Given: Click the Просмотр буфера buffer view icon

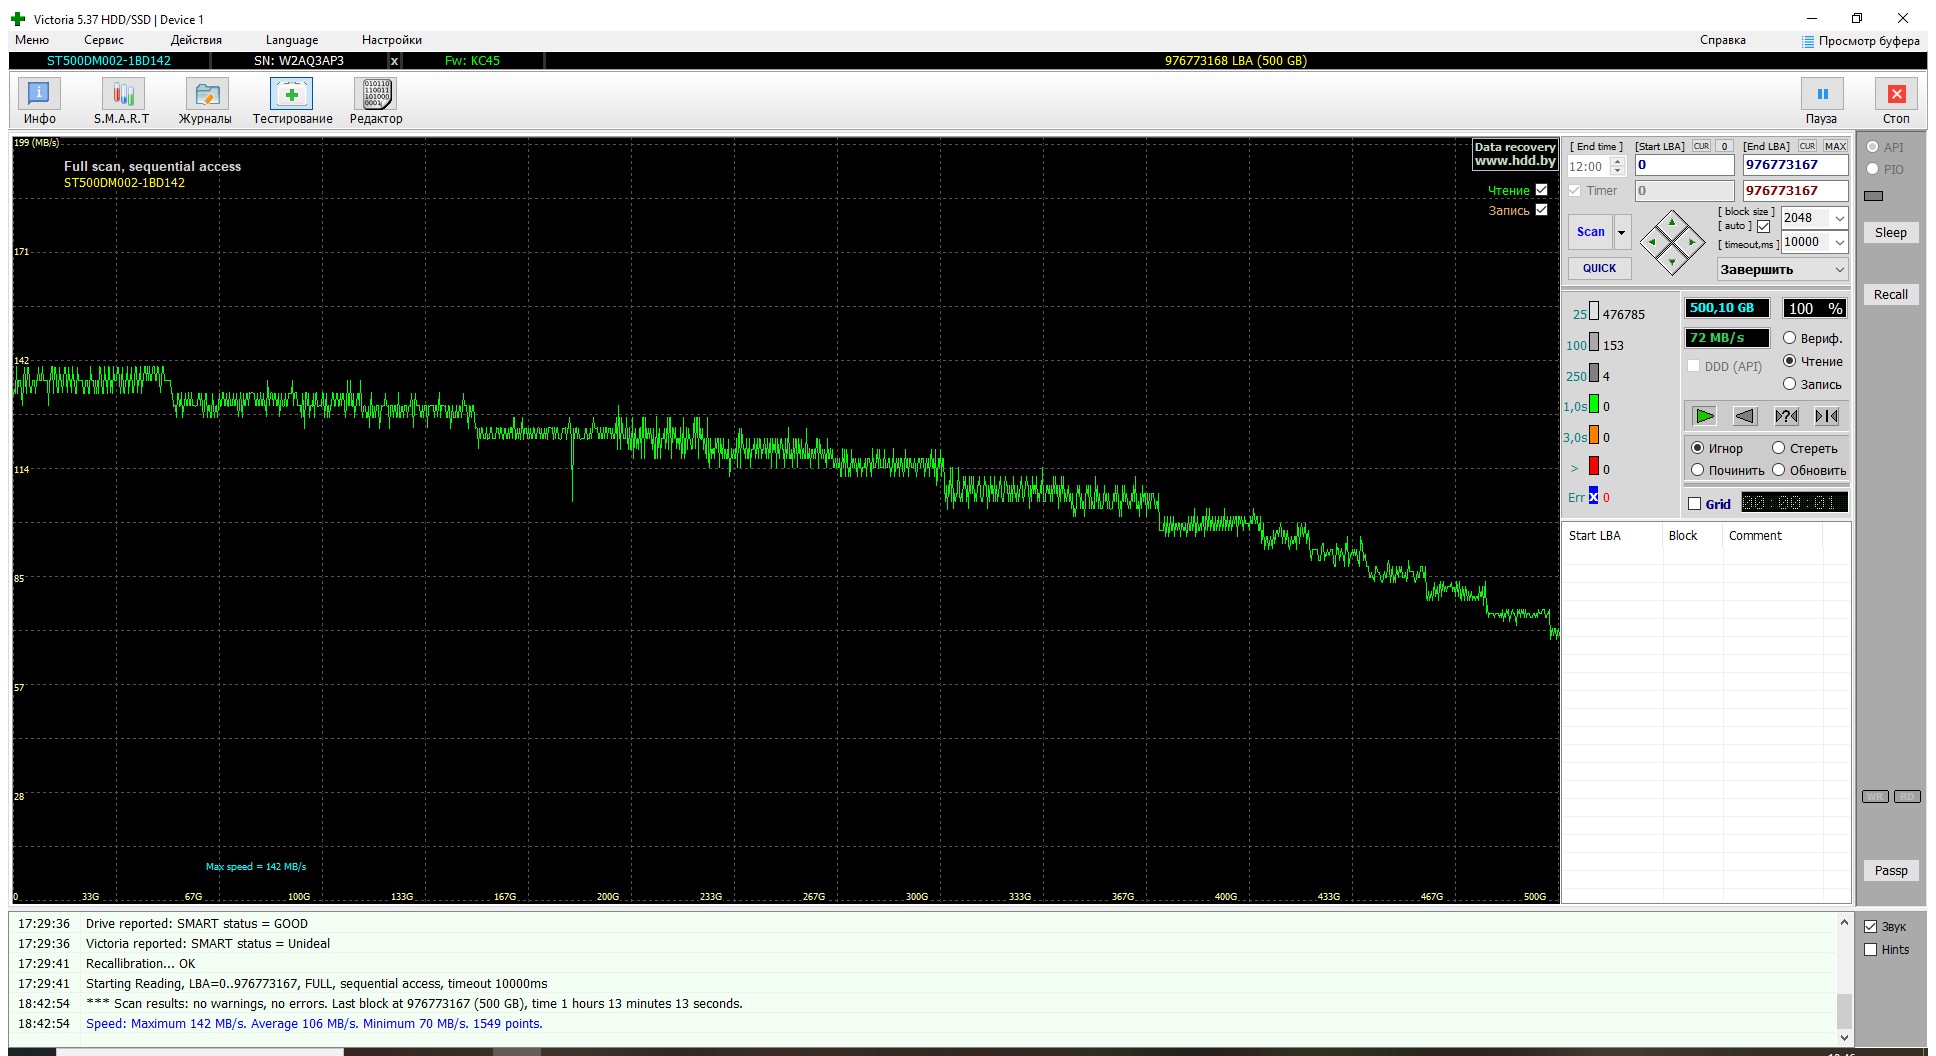Looking at the screenshot, I should tap(1808, 41).
